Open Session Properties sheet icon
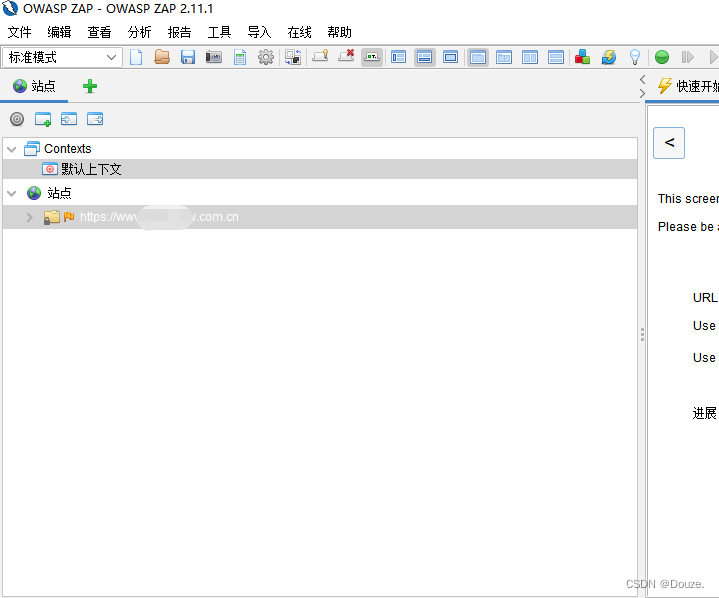Viewport: 719px width, 598px height. click(240, 57)
